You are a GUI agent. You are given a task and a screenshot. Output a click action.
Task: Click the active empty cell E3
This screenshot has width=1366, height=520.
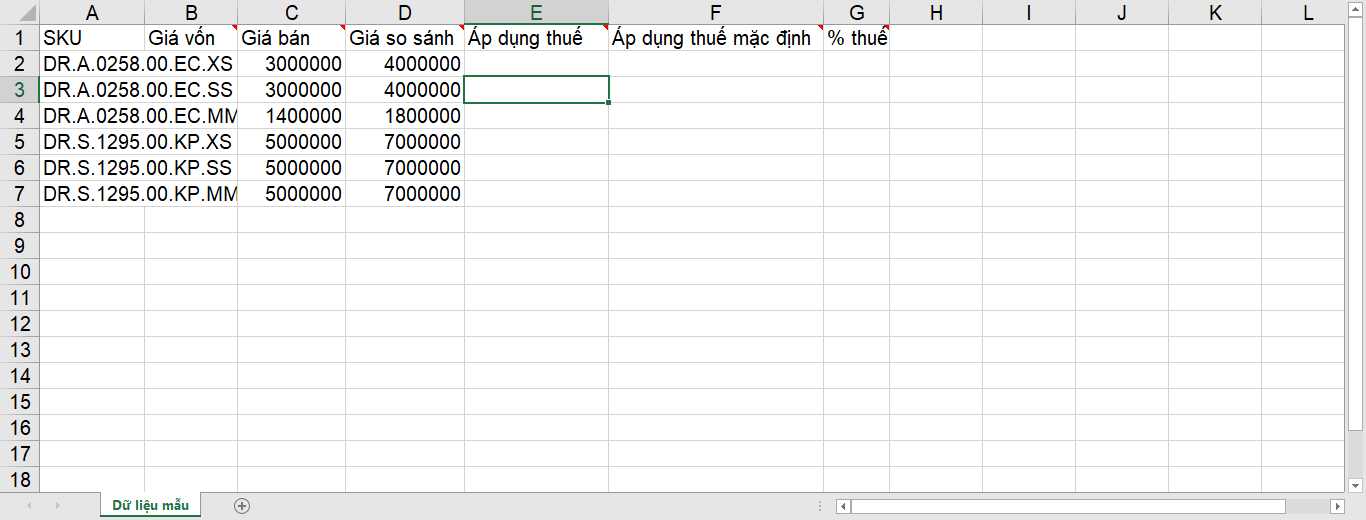536,90
